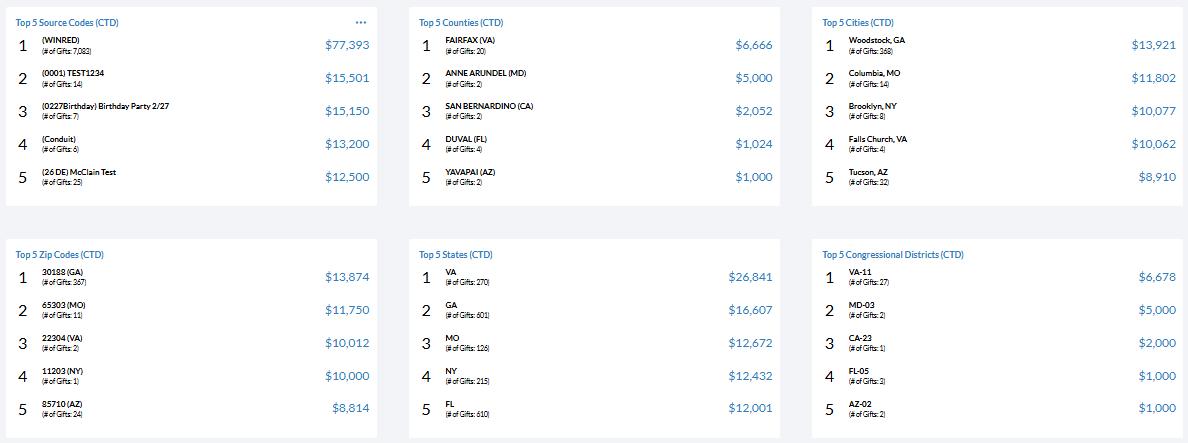
Task: Click the $13,921 Woodstock, GA amount
Action: tap(1153, 45)
